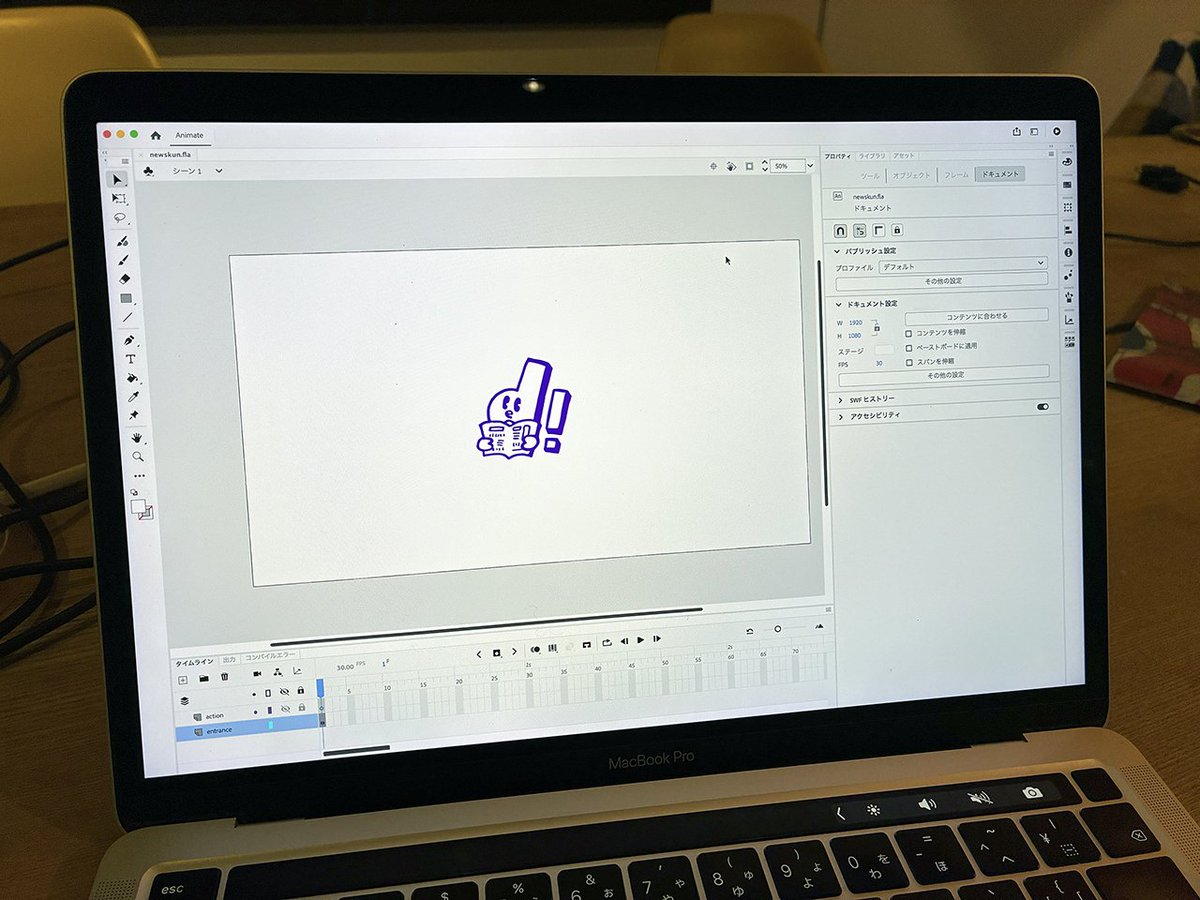The height and width of the screenshot is (900, 1200).
Task: Toggle visibility of the action layer
Action: (x=285, y=709)
